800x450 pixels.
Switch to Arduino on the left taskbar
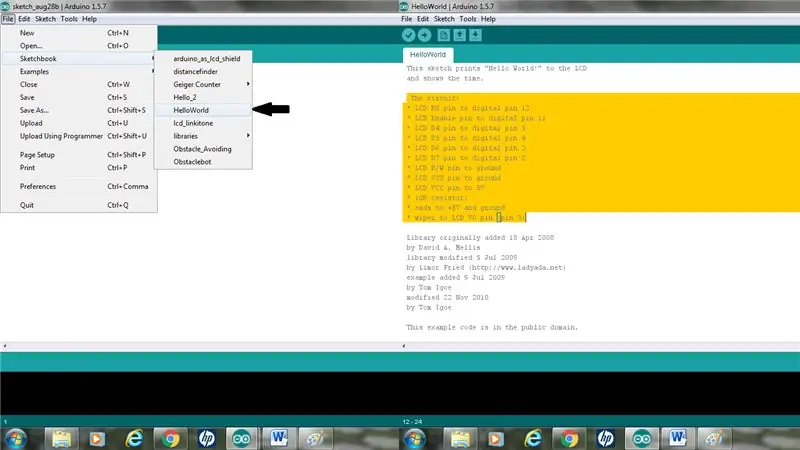(x=242, y=439)
